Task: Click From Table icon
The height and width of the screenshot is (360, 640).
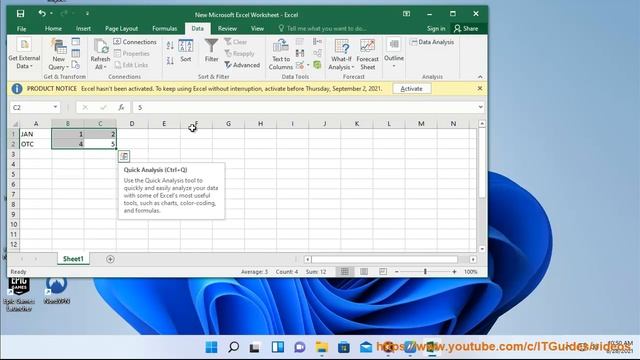Action: tap(76, 53)
